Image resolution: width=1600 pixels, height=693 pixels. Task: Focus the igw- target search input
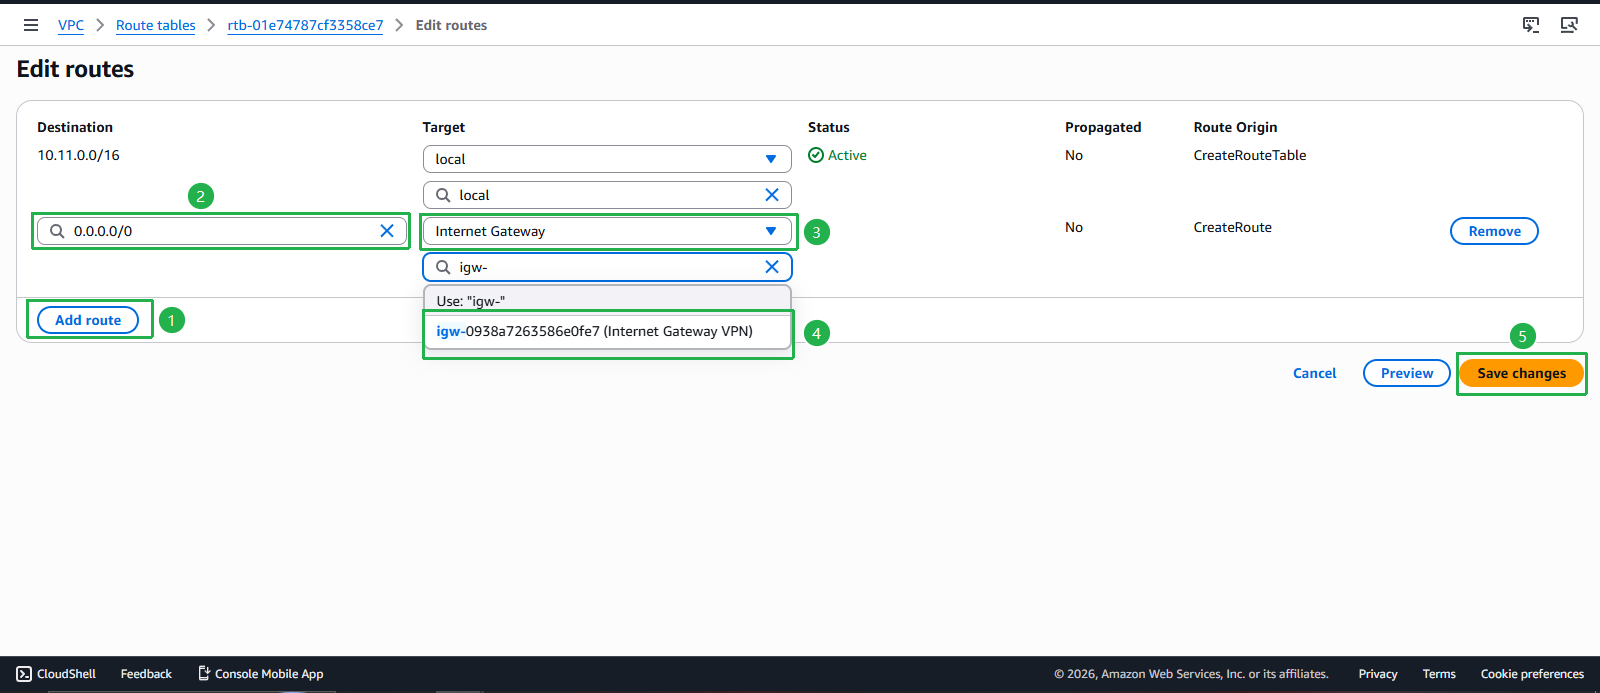[607, 267]
